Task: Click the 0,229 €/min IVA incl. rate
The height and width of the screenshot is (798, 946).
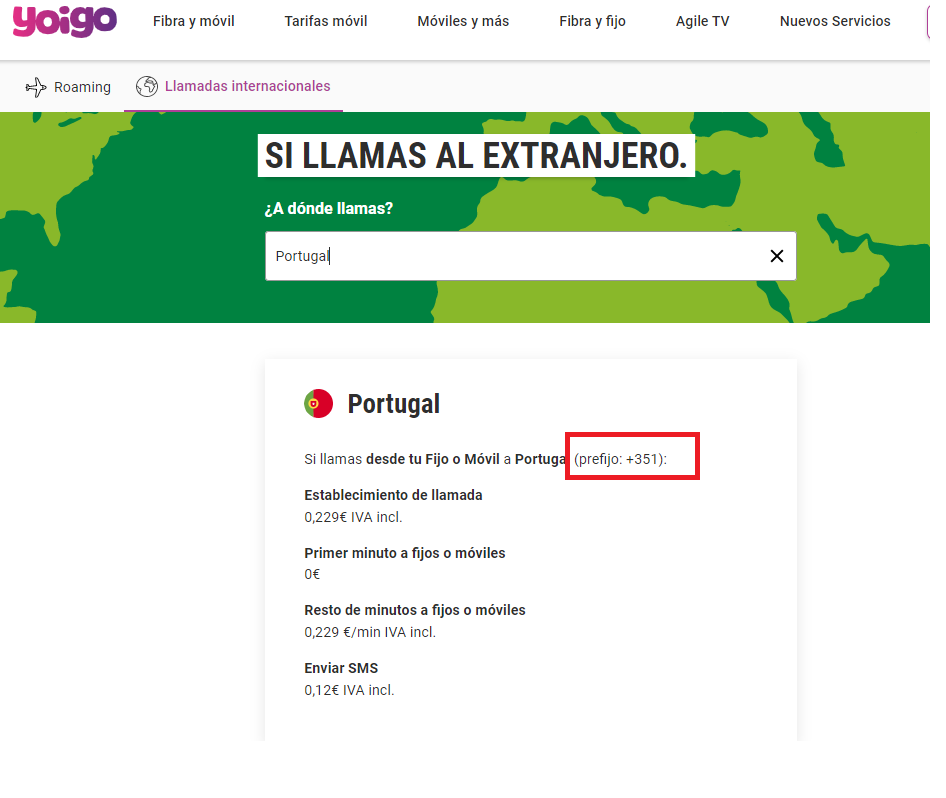Action: tap(370, 632)
